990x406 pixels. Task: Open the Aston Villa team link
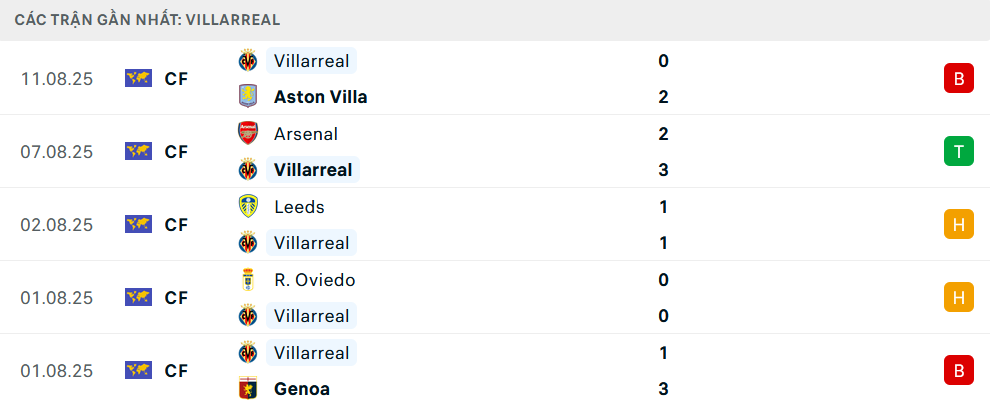tap(320, 97)
